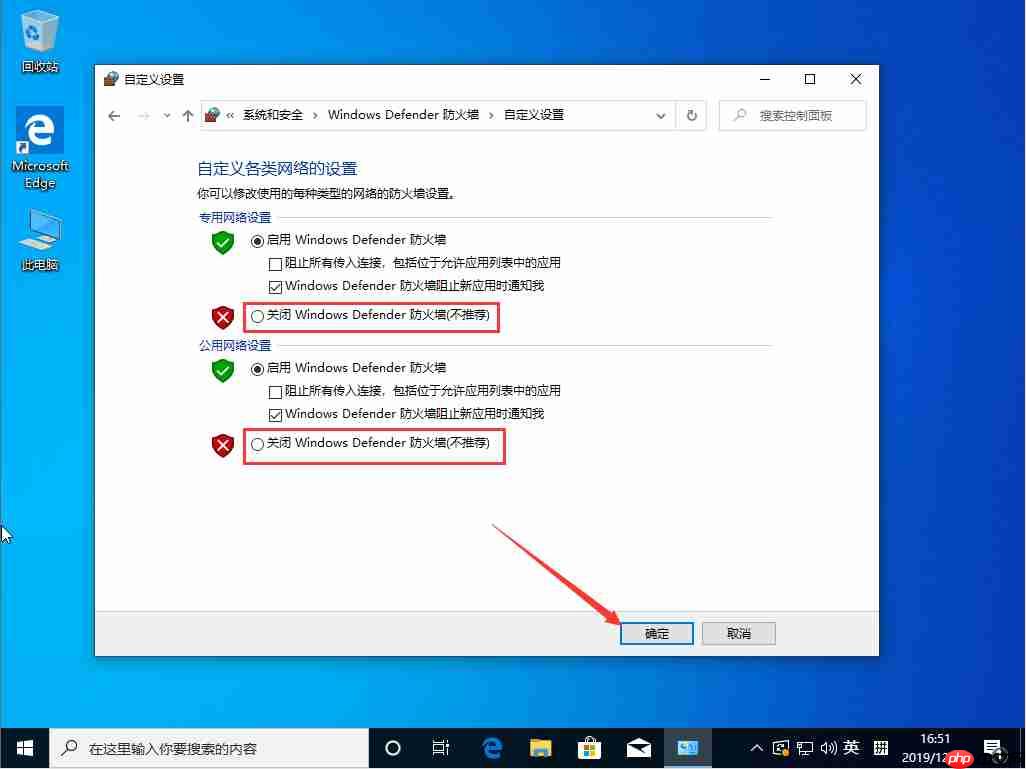Go back with the back arrow
This screenshot has height=769, width=1026.
[115, 116]
